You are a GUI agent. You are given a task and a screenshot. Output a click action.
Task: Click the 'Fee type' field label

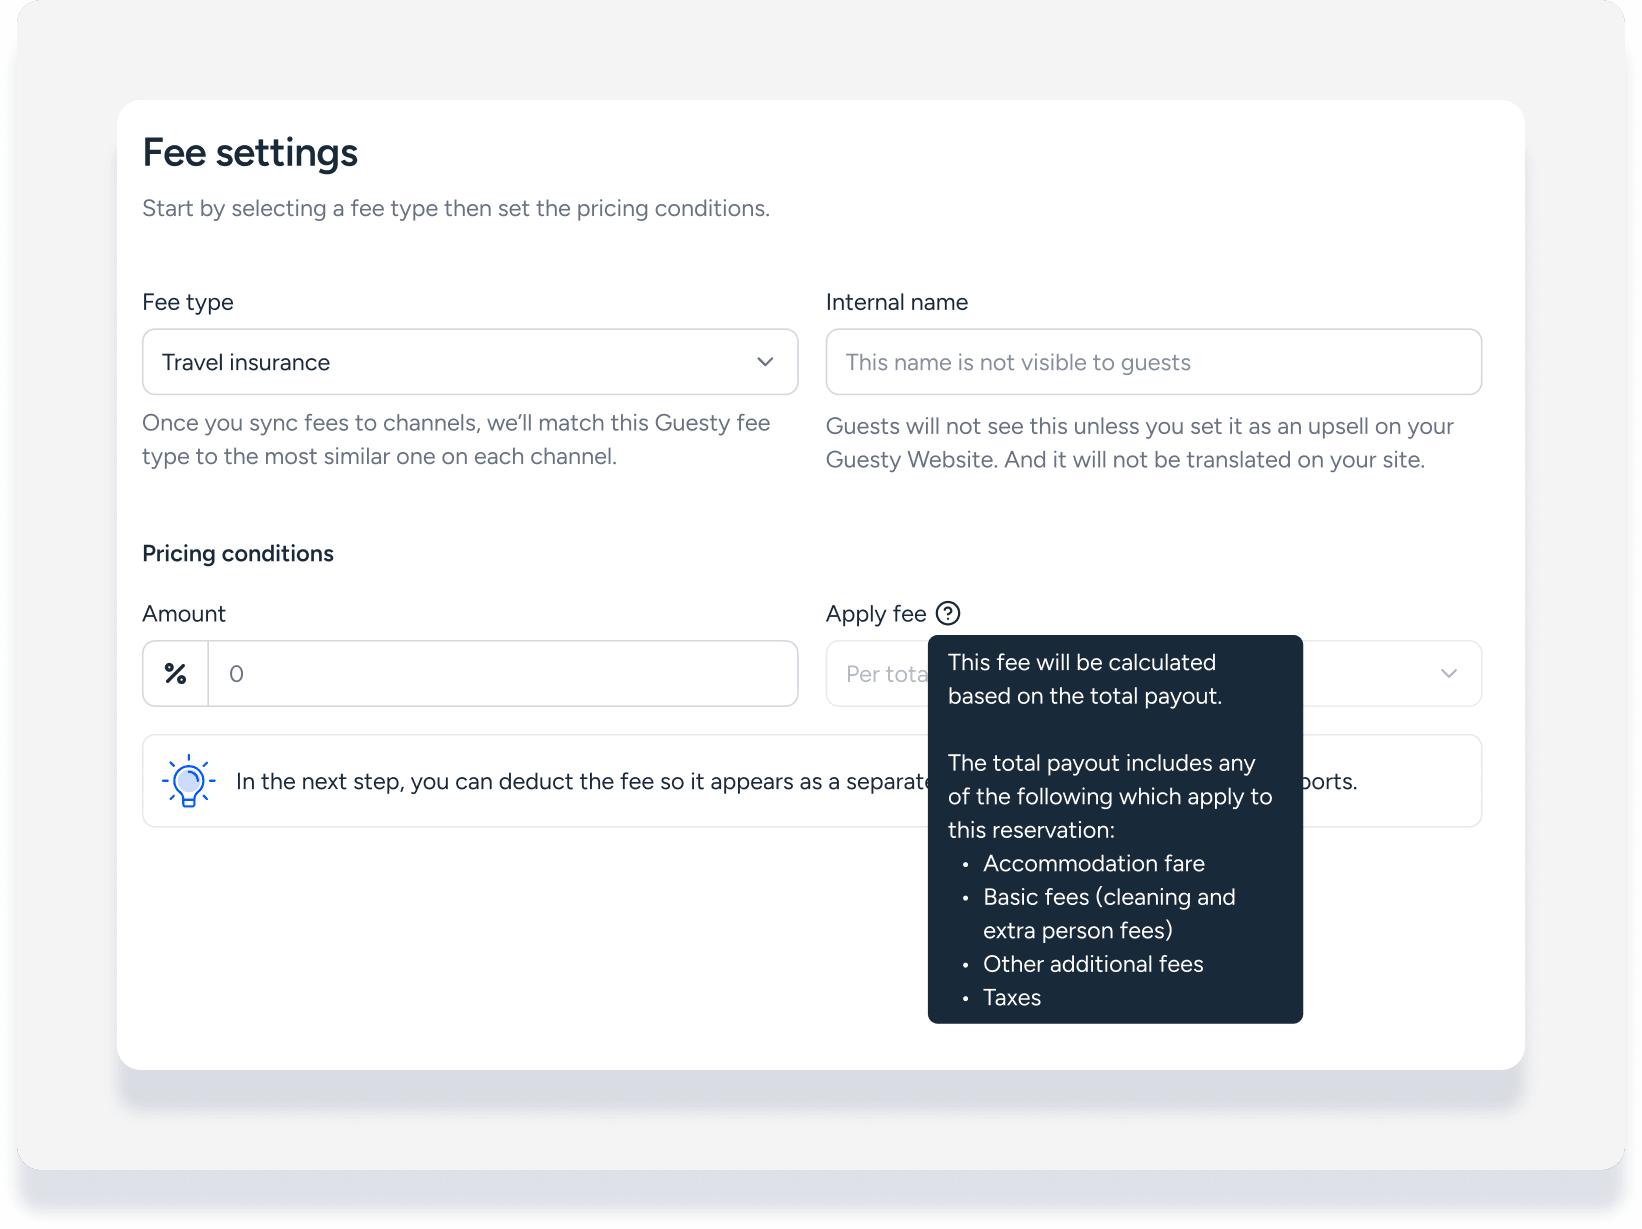[x=188, y=302]
